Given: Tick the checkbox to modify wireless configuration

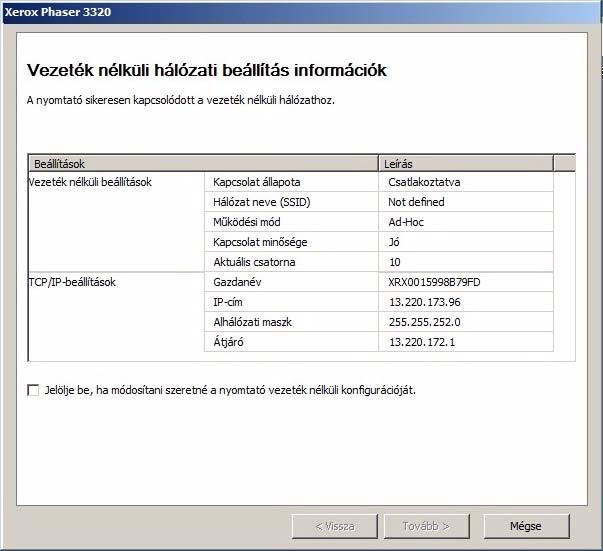Looking at the screenshot, I should click(x=33, y=390).
